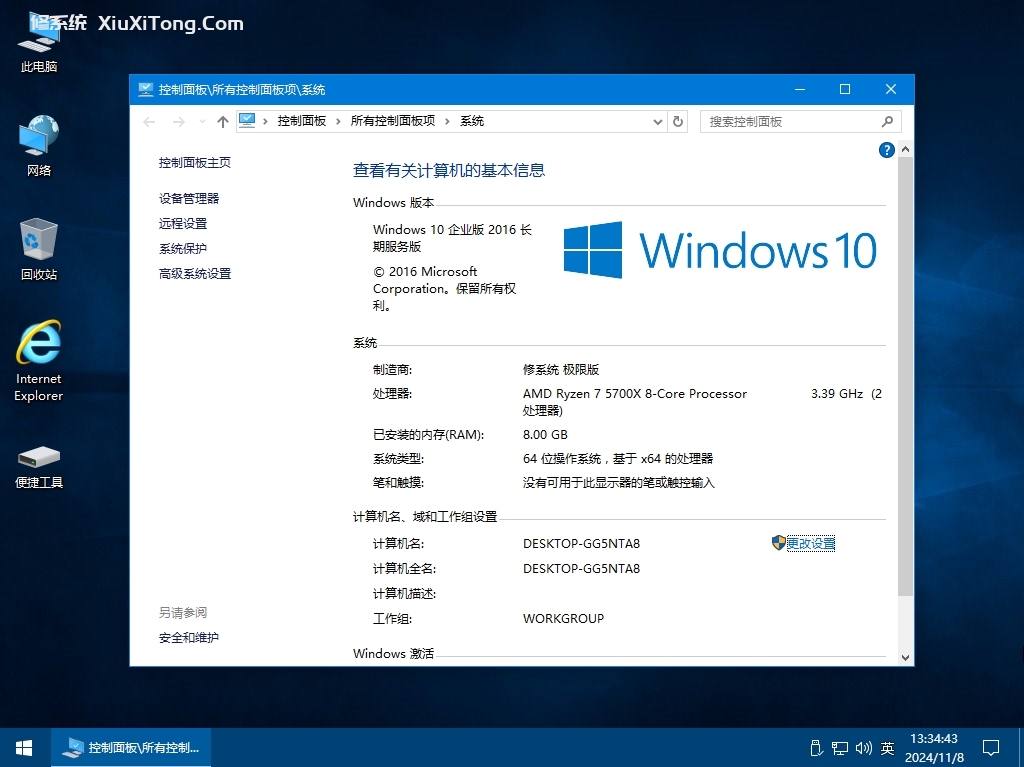Open 设备管理器 from the sidebar
The height and width of the screenshot is (767, 1024).
point(189,199)
